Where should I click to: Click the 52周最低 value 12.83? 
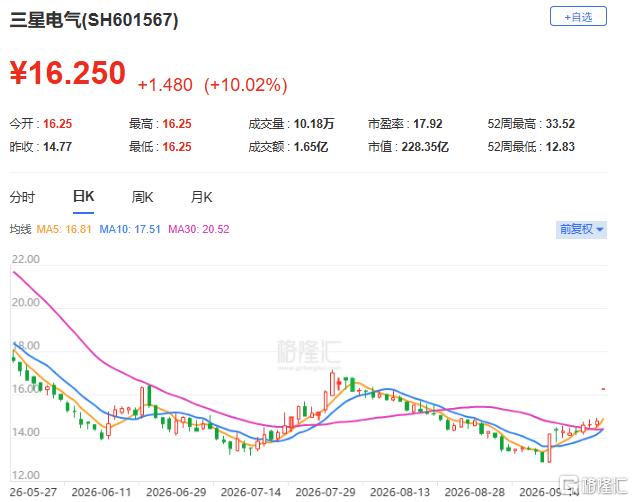pyautogui.click(x=560, y=146)
